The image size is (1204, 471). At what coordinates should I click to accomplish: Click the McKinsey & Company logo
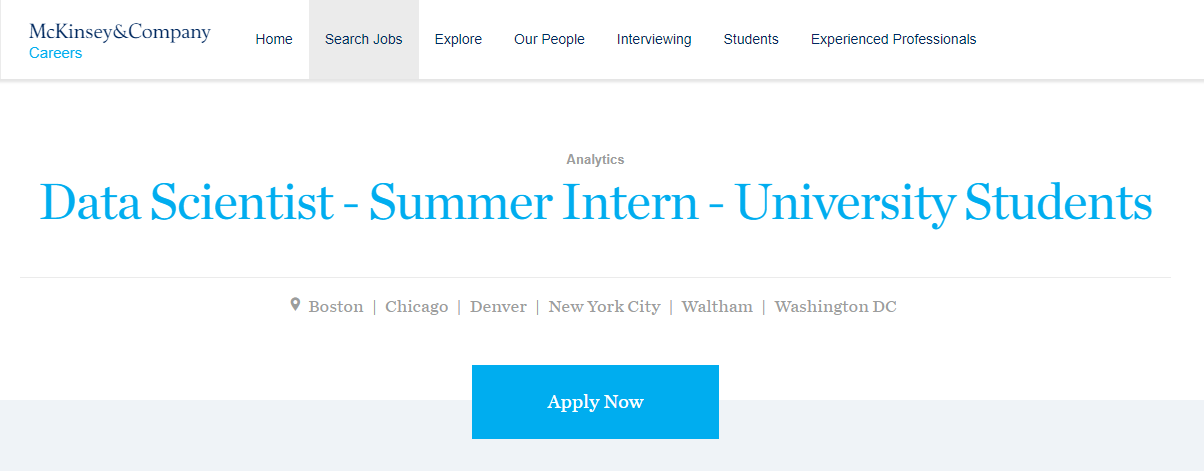point(120,32)
